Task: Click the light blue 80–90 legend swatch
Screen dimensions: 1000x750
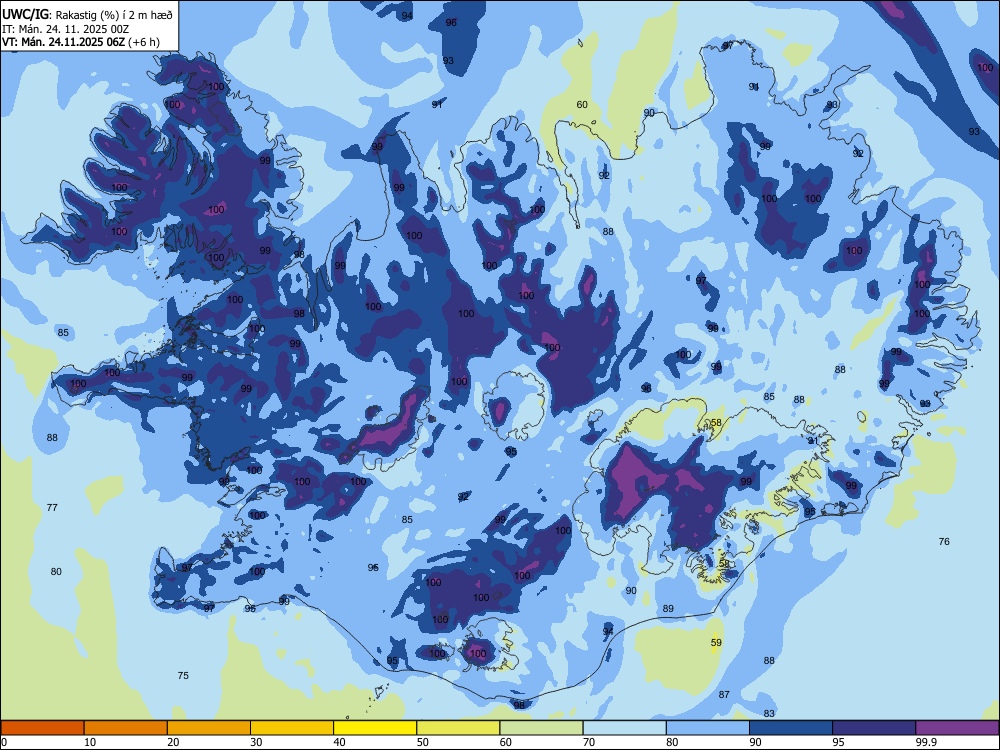Action: tap(708, 728)
